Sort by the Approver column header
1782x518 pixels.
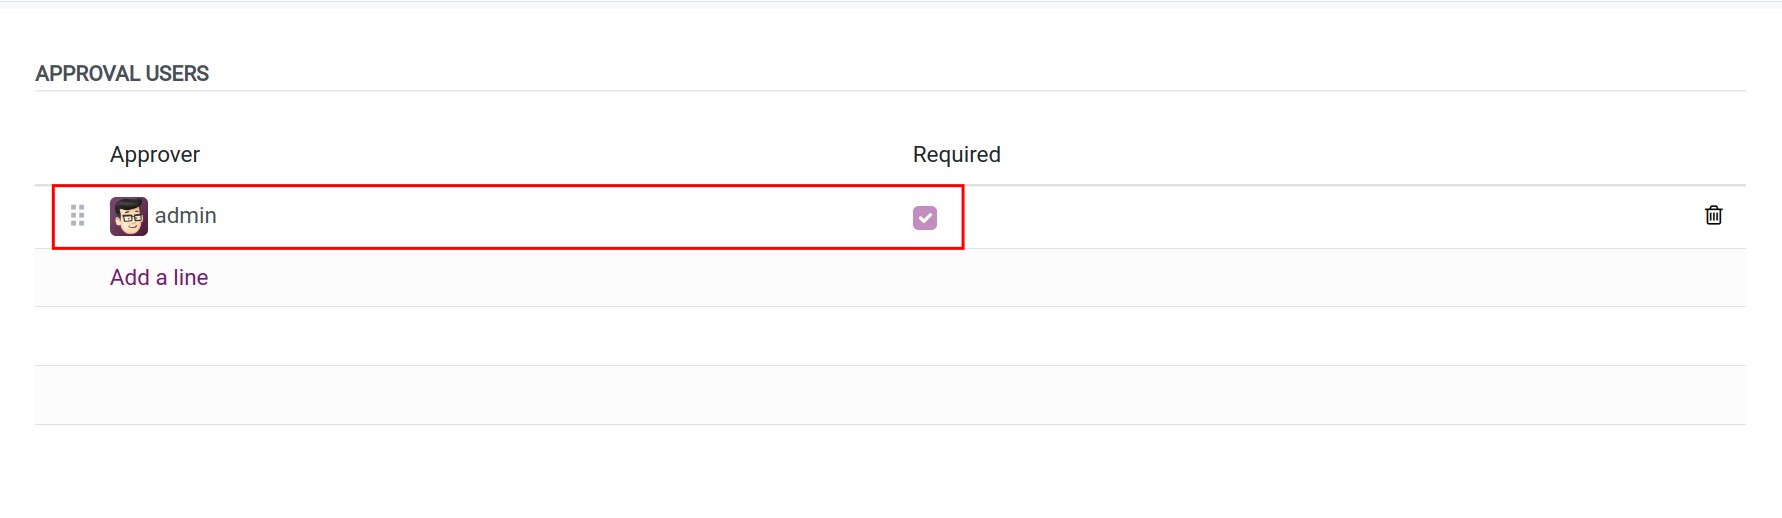point(155,155)
